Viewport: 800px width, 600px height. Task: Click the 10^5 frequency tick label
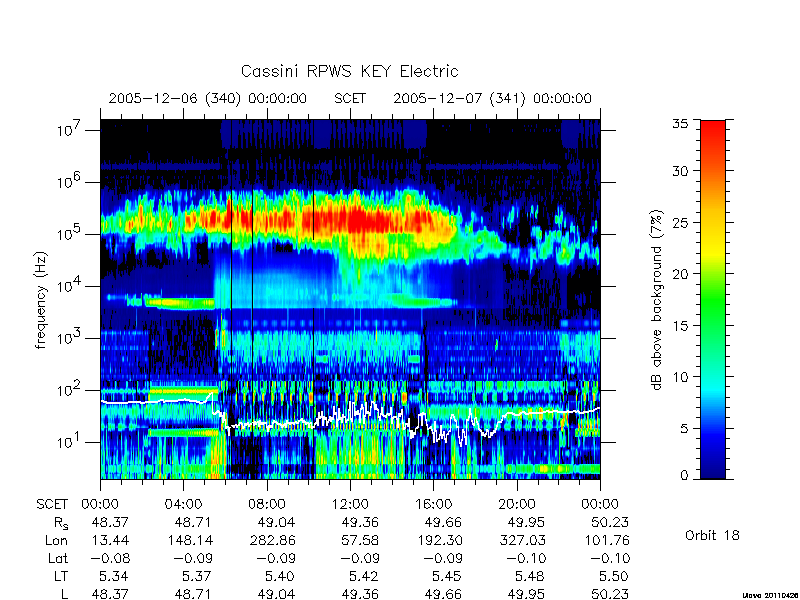tap(69, 233)
